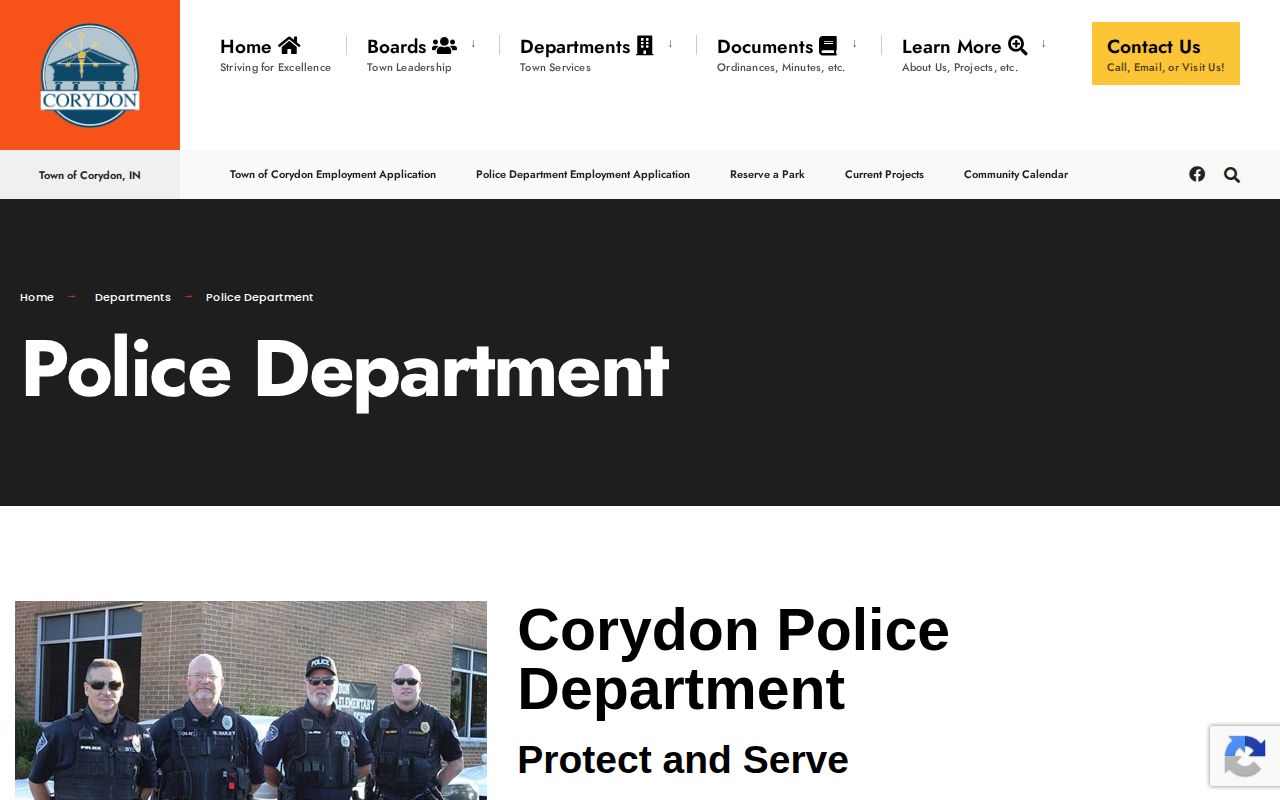The height and width of the screenshot is (800, 1280).
Task: Click Home in the breadcrumb
Action: [x=37, y=297]
